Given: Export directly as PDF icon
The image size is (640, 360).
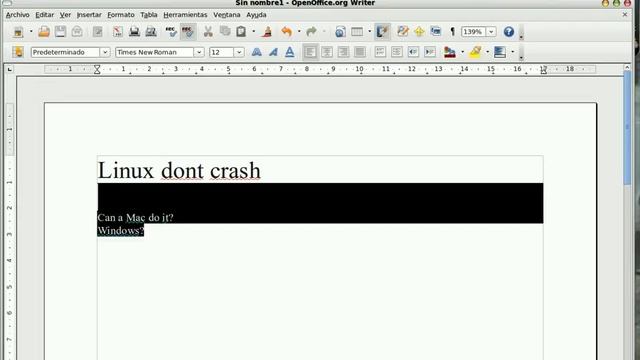Looking at the screenshot, I should pyautogui.click(x=118, y=32).
